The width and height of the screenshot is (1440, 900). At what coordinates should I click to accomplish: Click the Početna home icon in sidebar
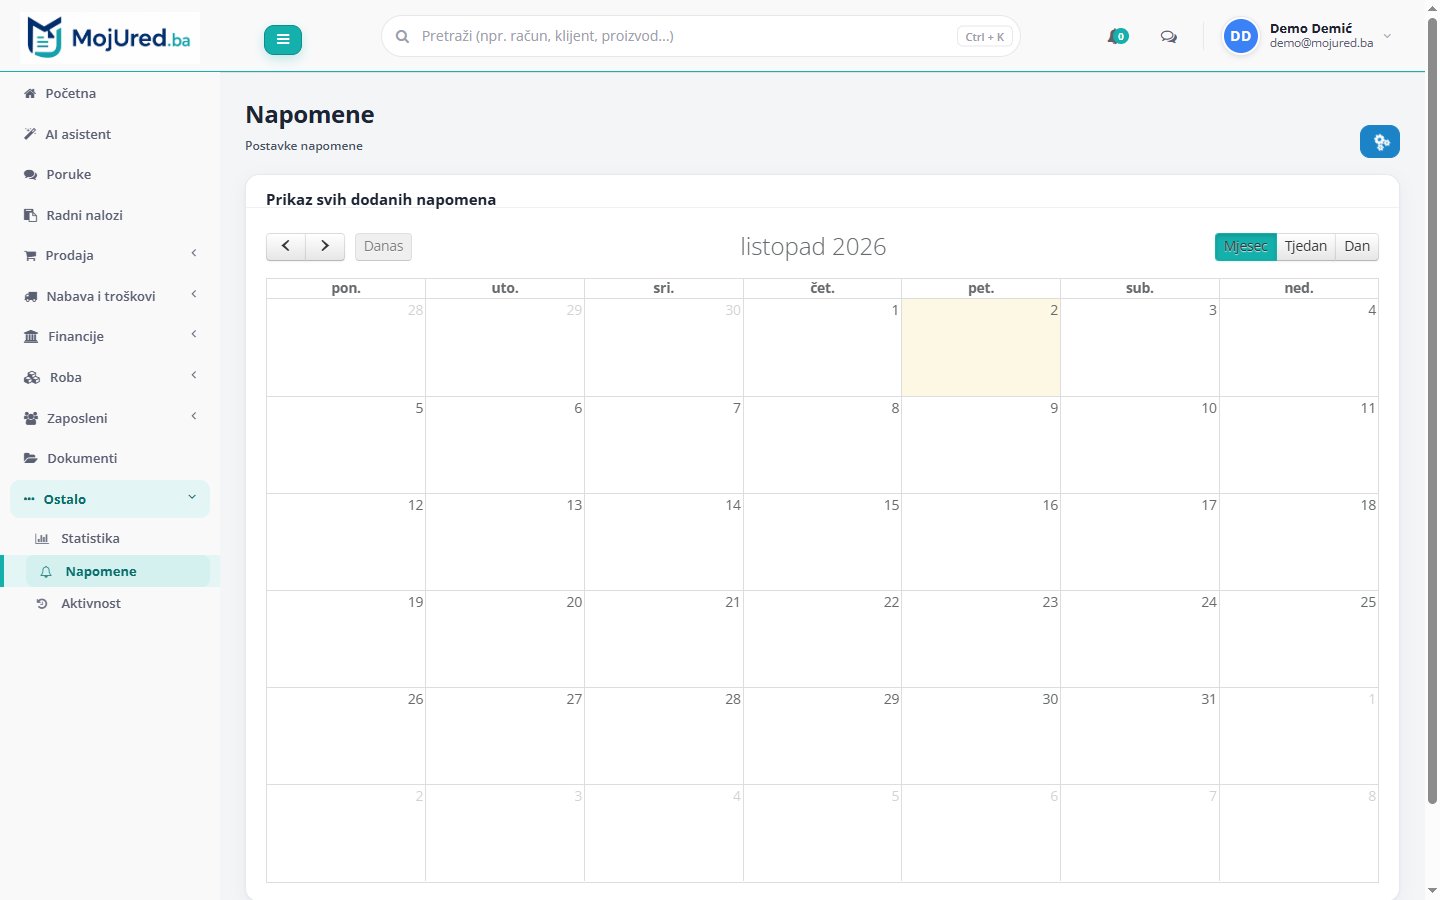(x=30, y=93)
